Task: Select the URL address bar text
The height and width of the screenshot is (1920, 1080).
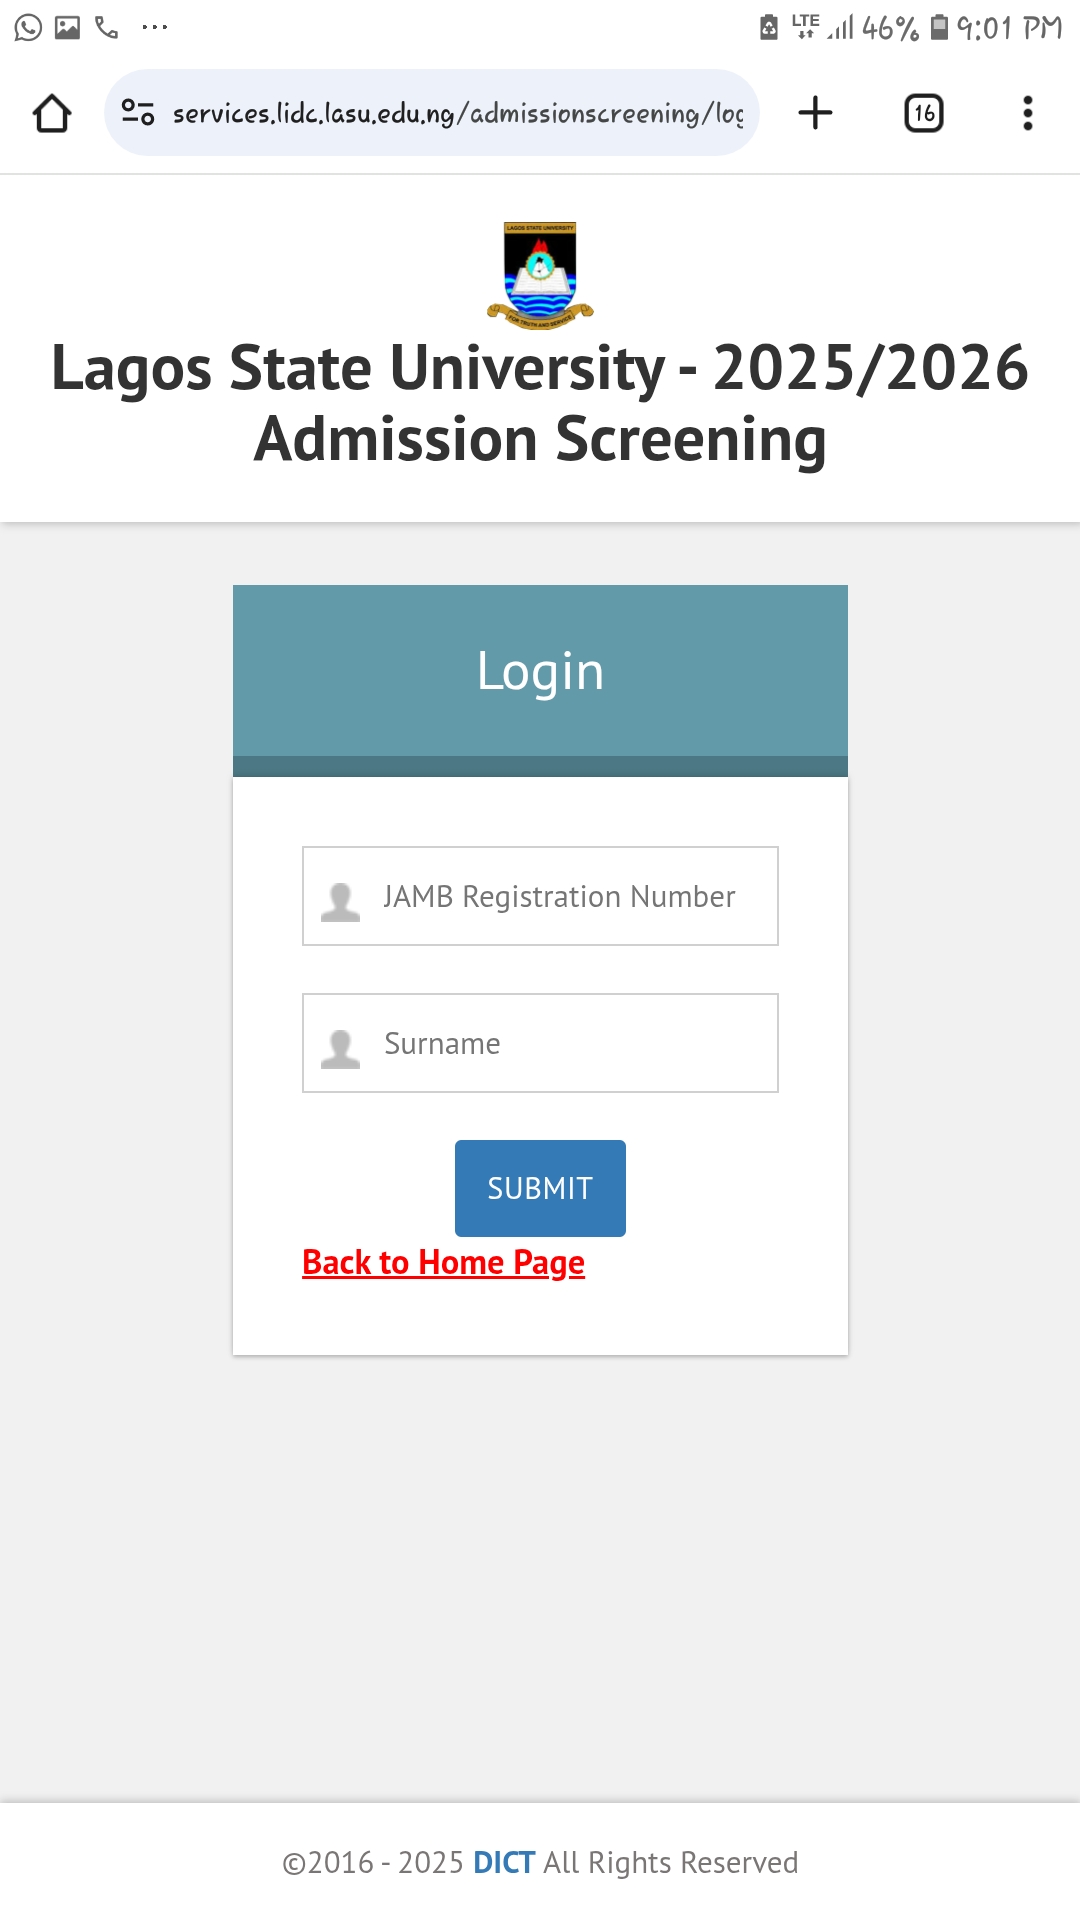Action: point(458,114)
